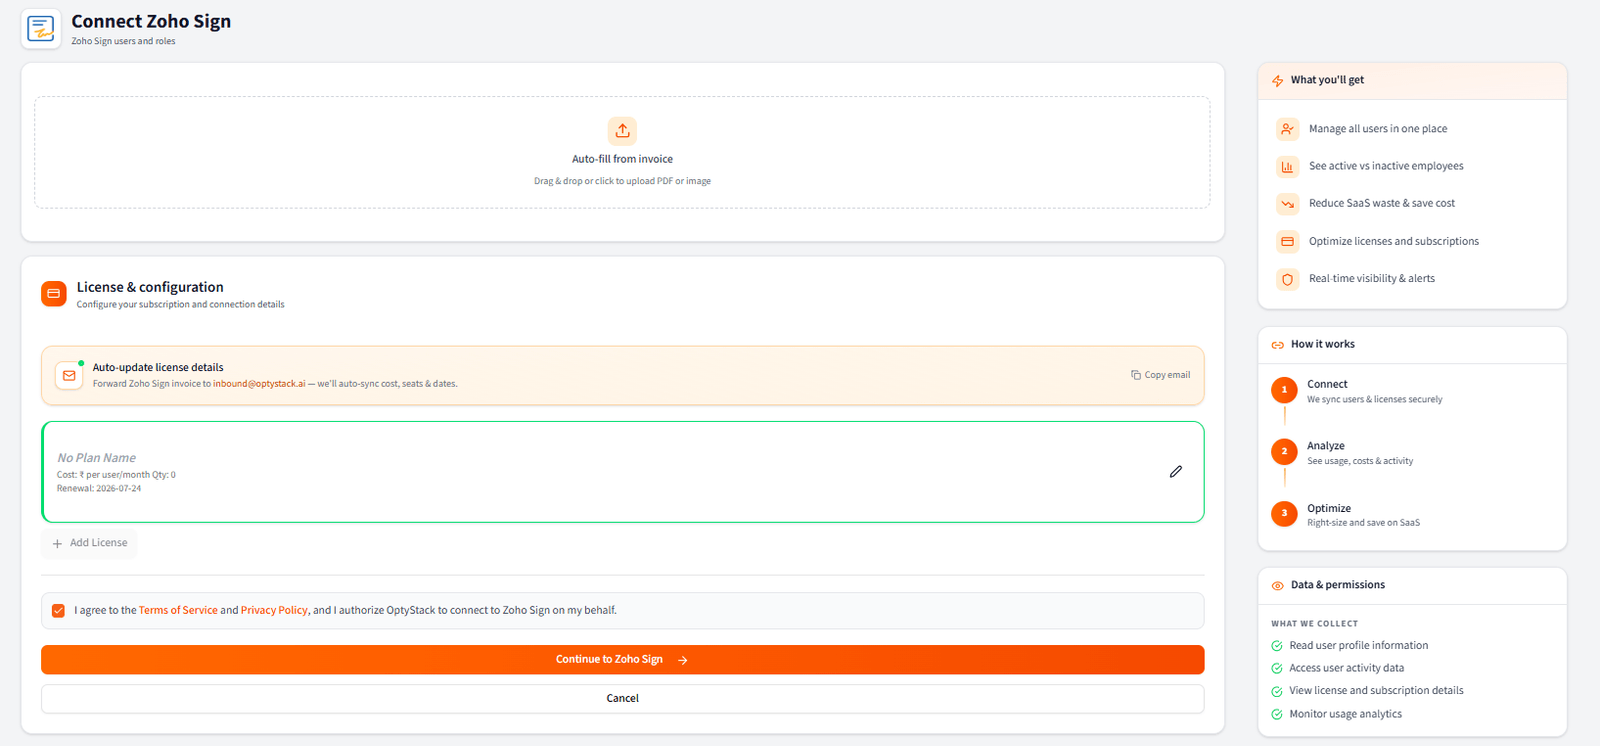Cancel the Zoho Sign connection
This screenshot has width=1600, height=746.
(622, 699)
